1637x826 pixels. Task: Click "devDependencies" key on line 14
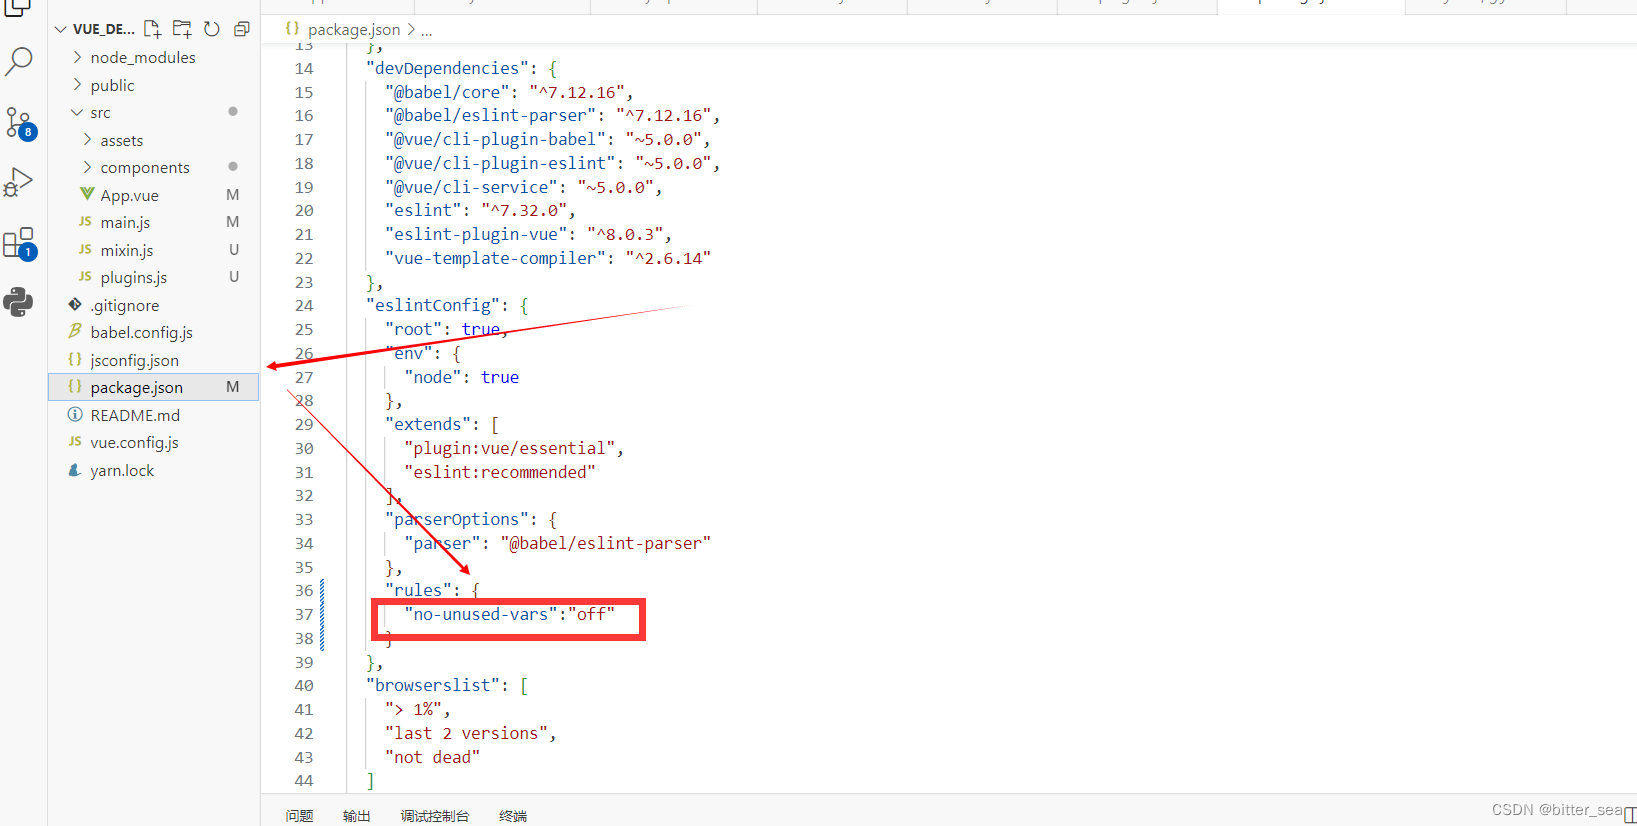(x=447, y=68)
